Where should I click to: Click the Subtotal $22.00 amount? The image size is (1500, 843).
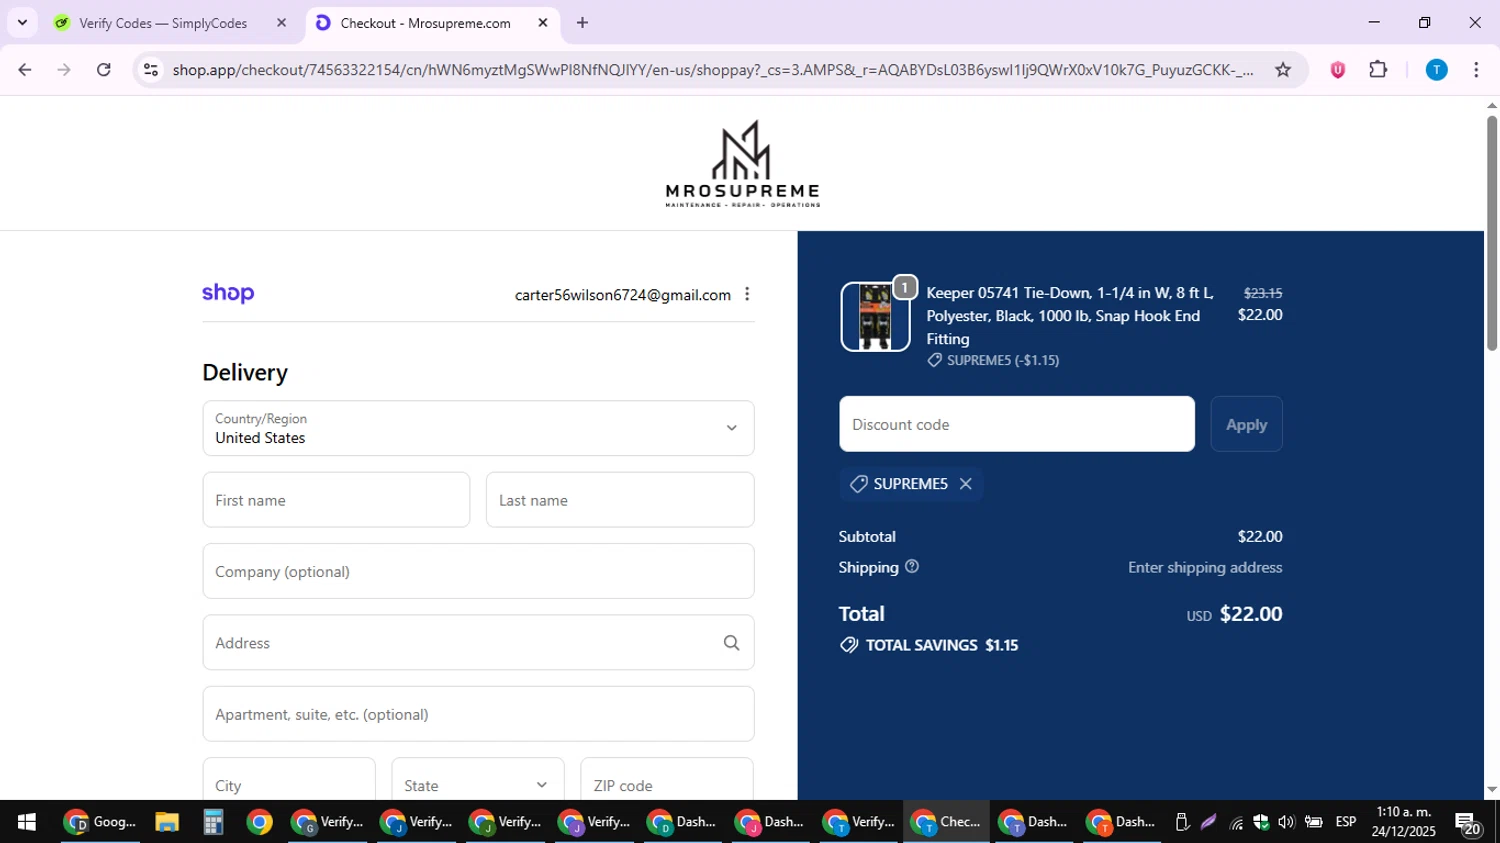click(1260, 537)
